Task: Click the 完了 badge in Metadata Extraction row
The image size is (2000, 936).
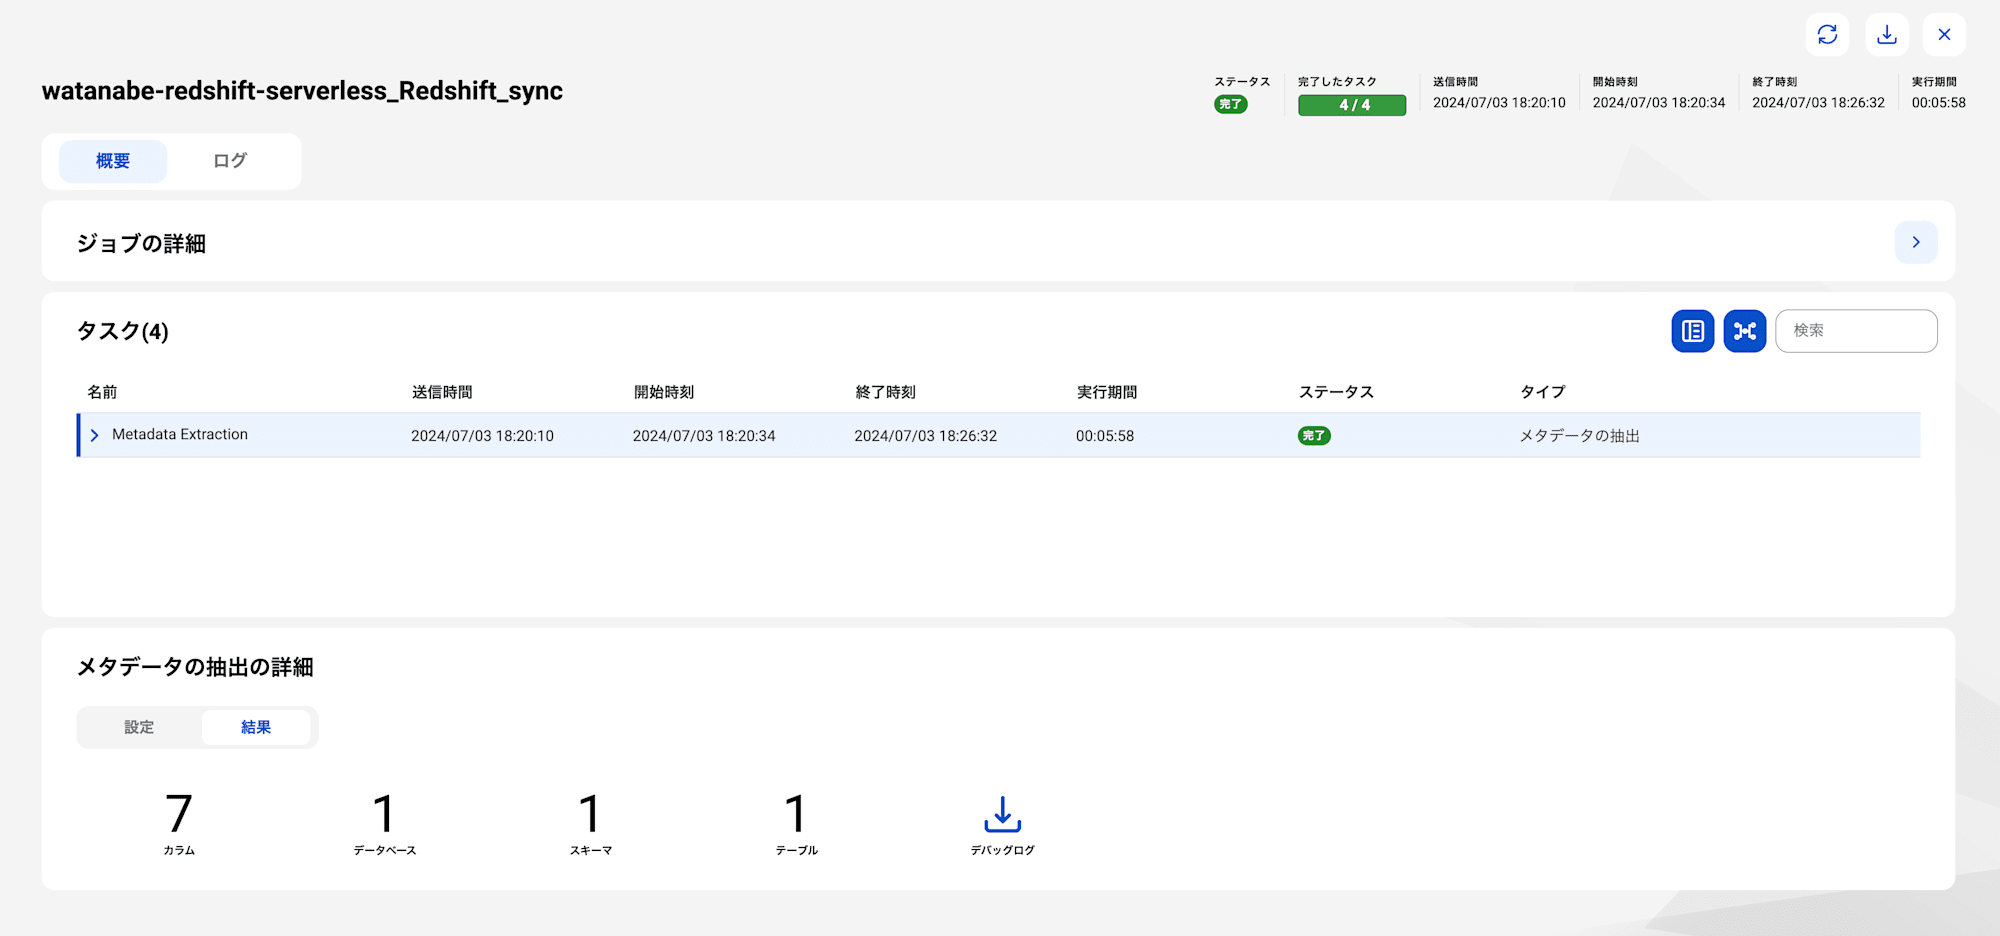Action: (1314, 436)
